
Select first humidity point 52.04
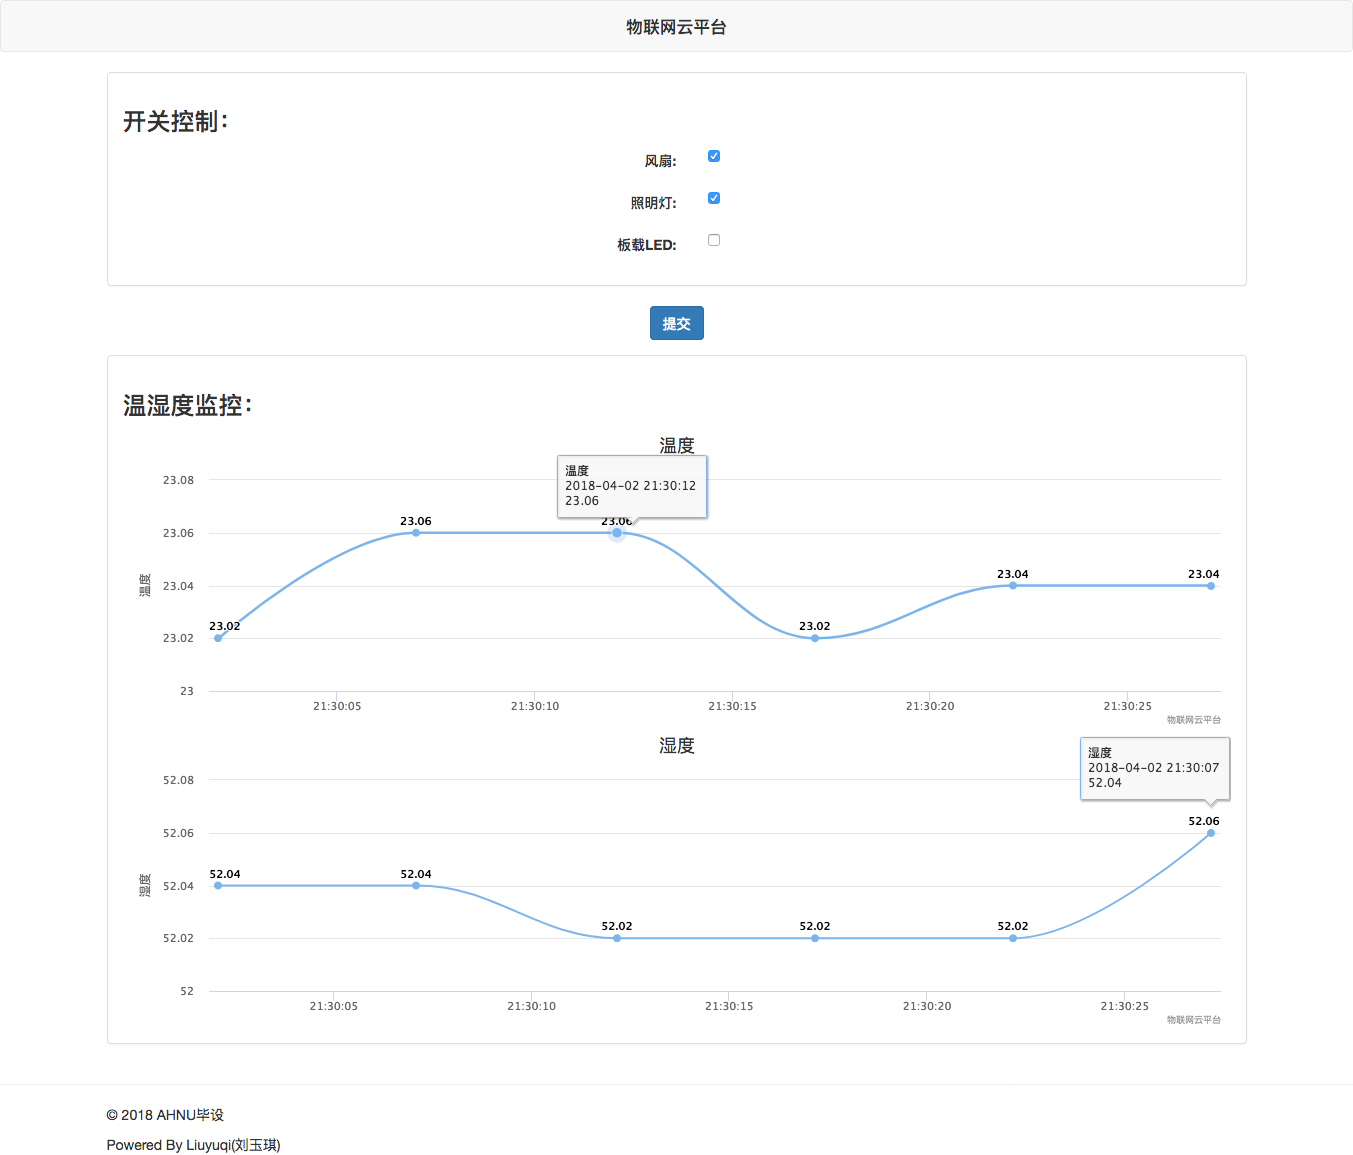pyautogui.click(x=218, y=886)
